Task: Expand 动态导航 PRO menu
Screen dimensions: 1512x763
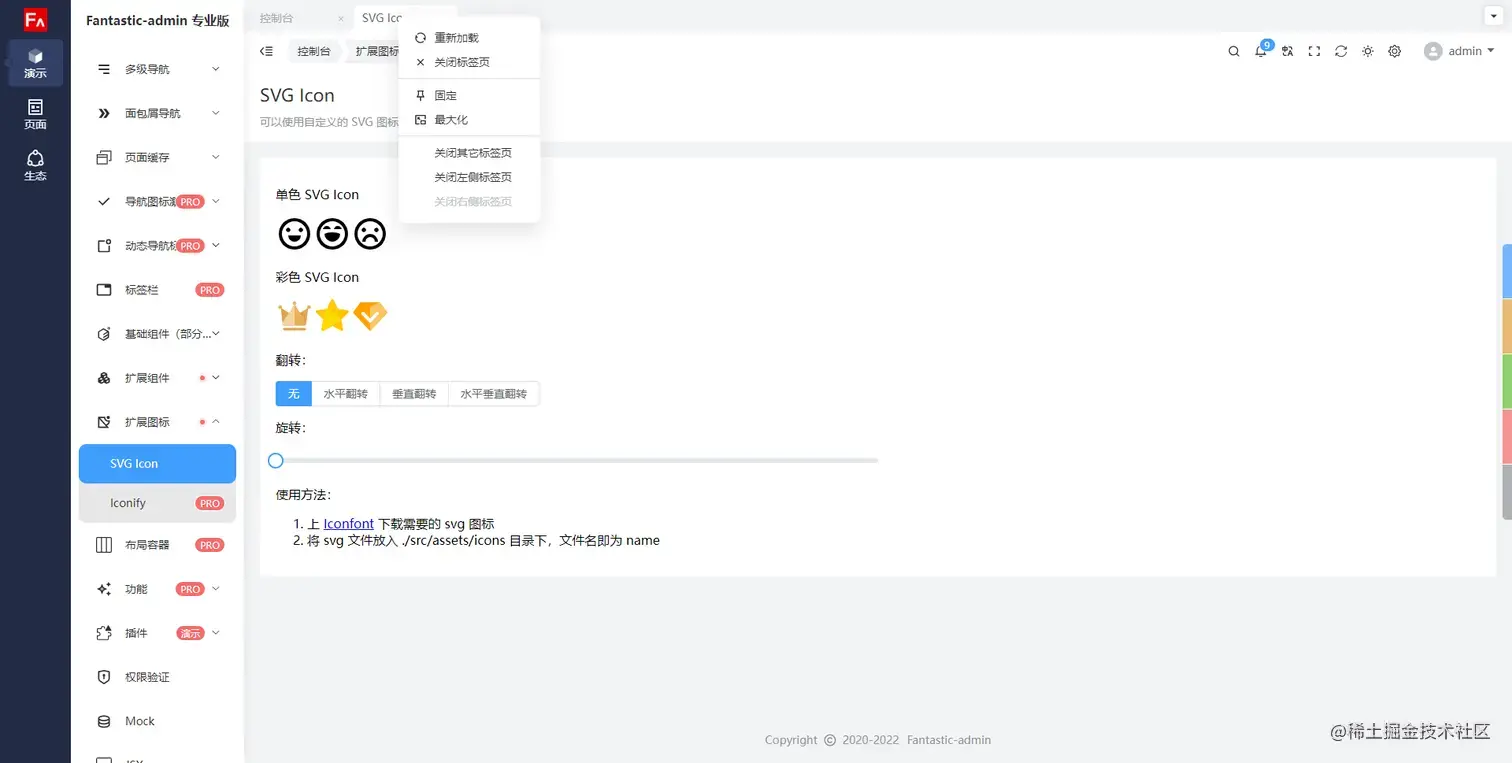Action: point(160,245)
